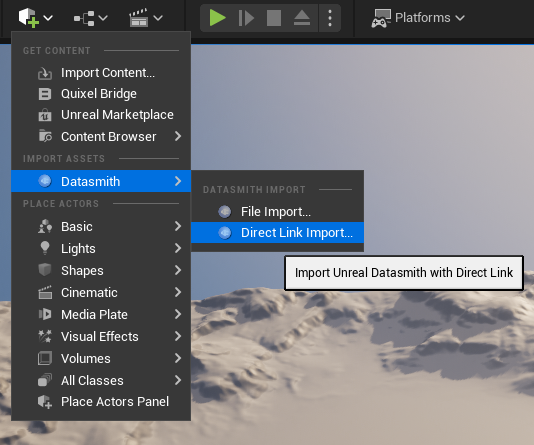
Task: Expand the Blueprints dropdown arrow
Action: click(103, 18)
